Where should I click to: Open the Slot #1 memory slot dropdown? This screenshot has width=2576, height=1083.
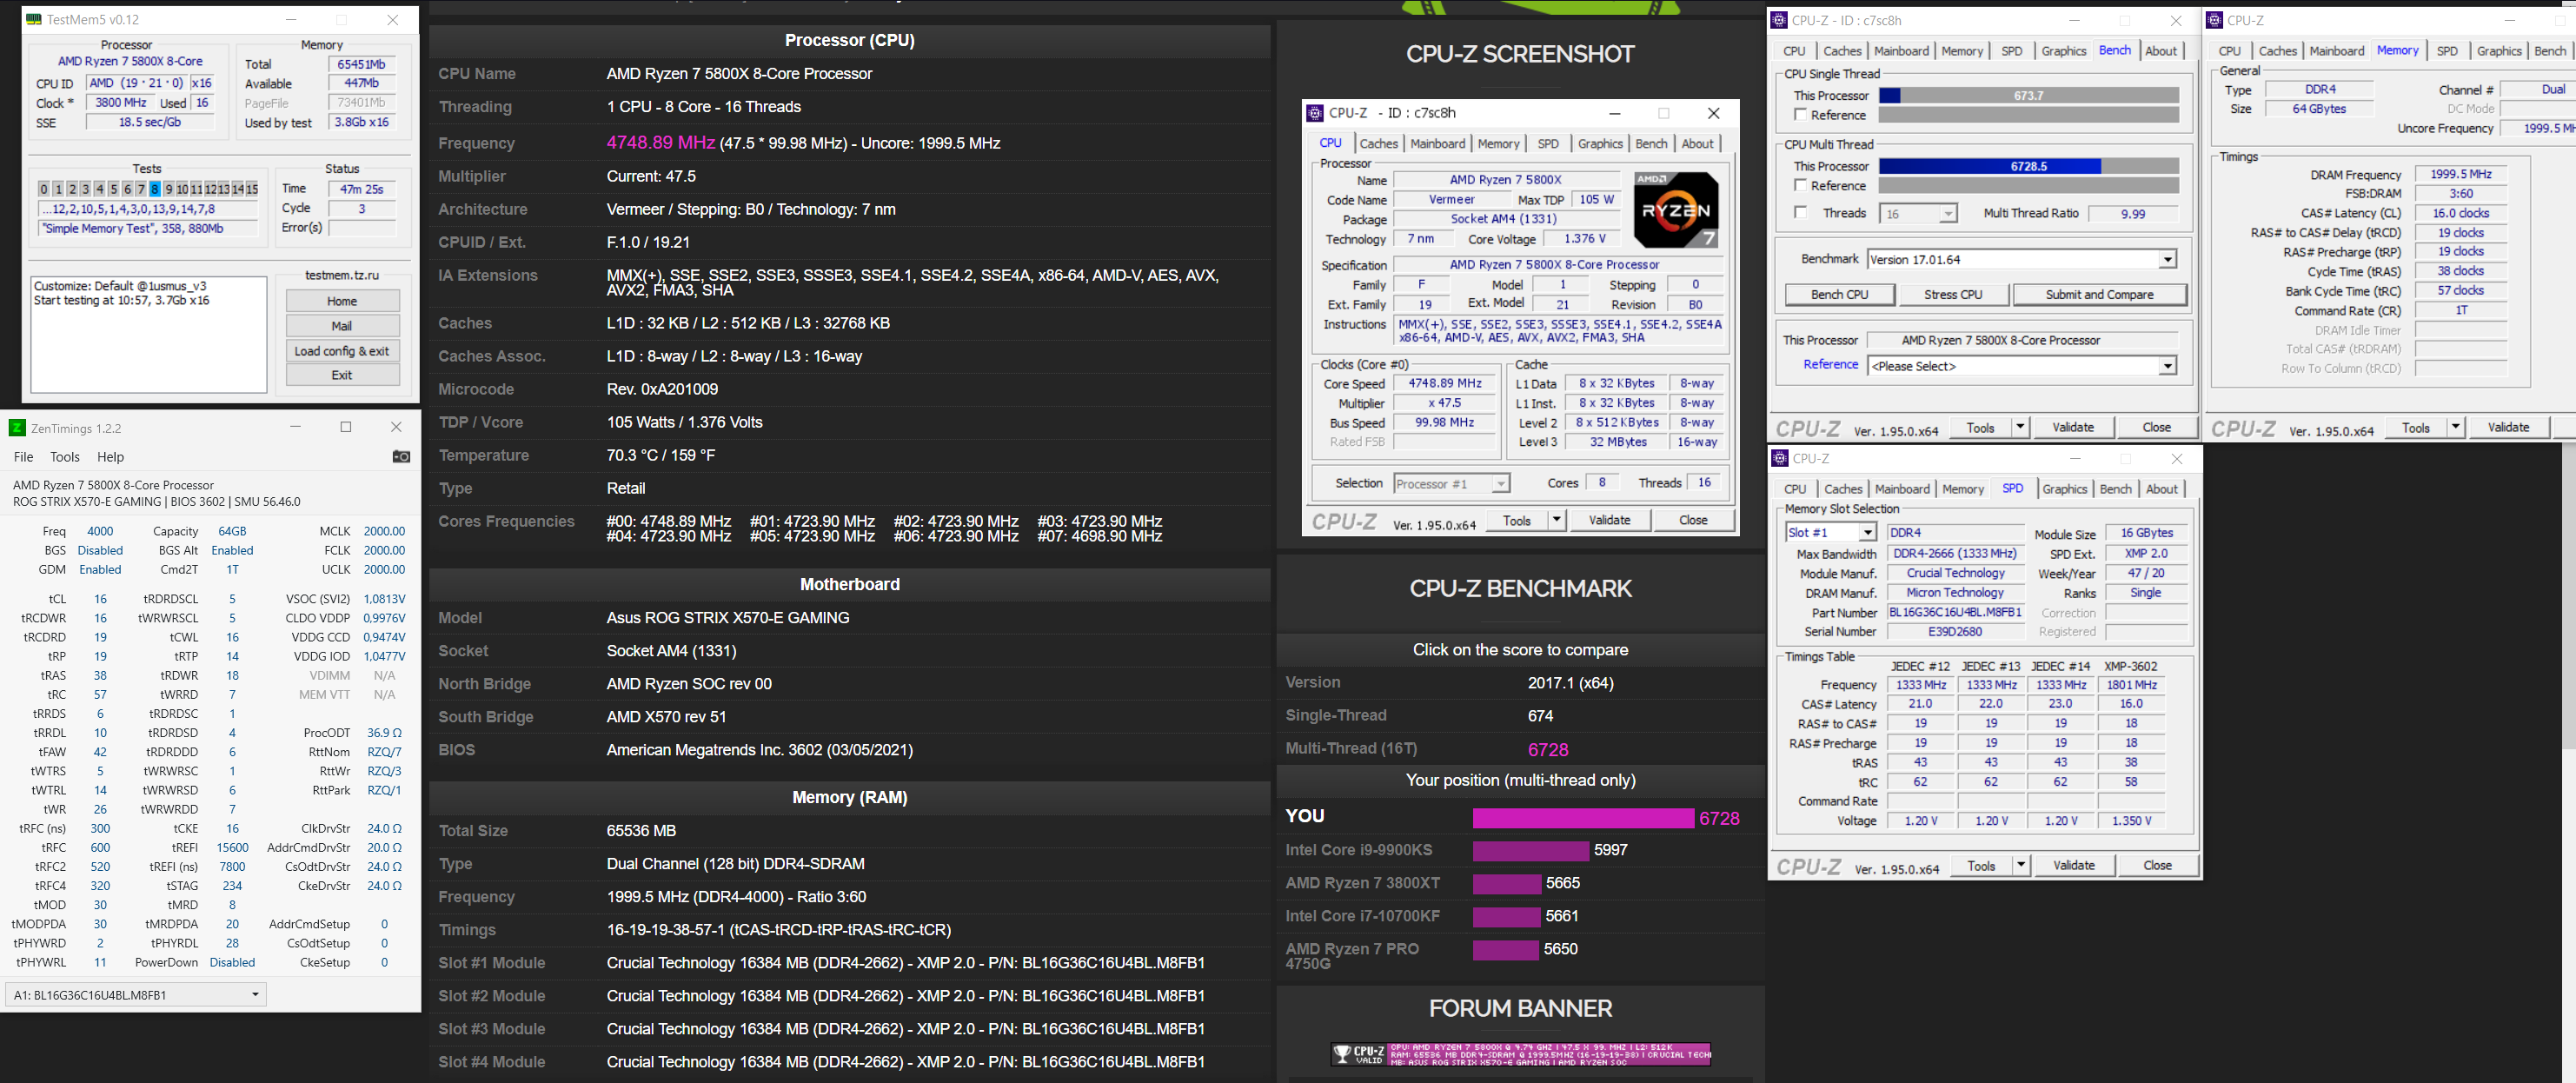click(x=1867, y=533)
